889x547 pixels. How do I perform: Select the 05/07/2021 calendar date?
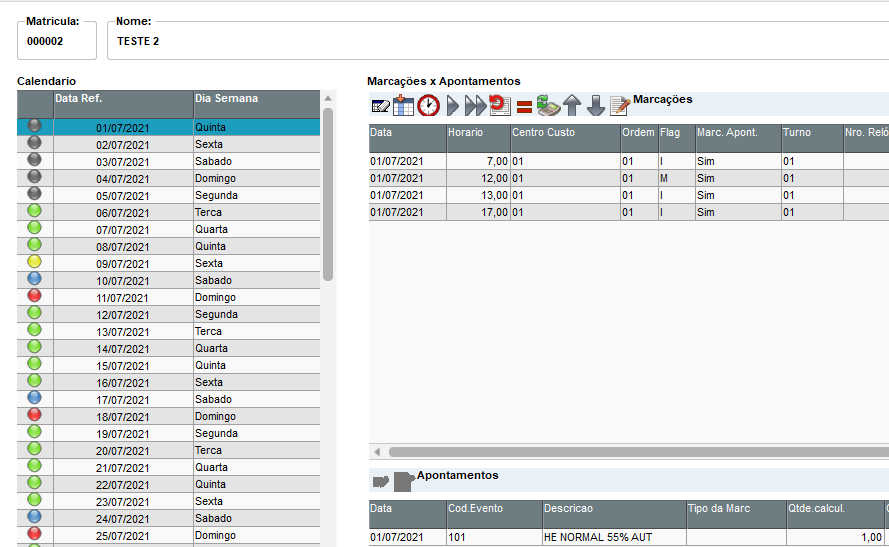(124, 196)
